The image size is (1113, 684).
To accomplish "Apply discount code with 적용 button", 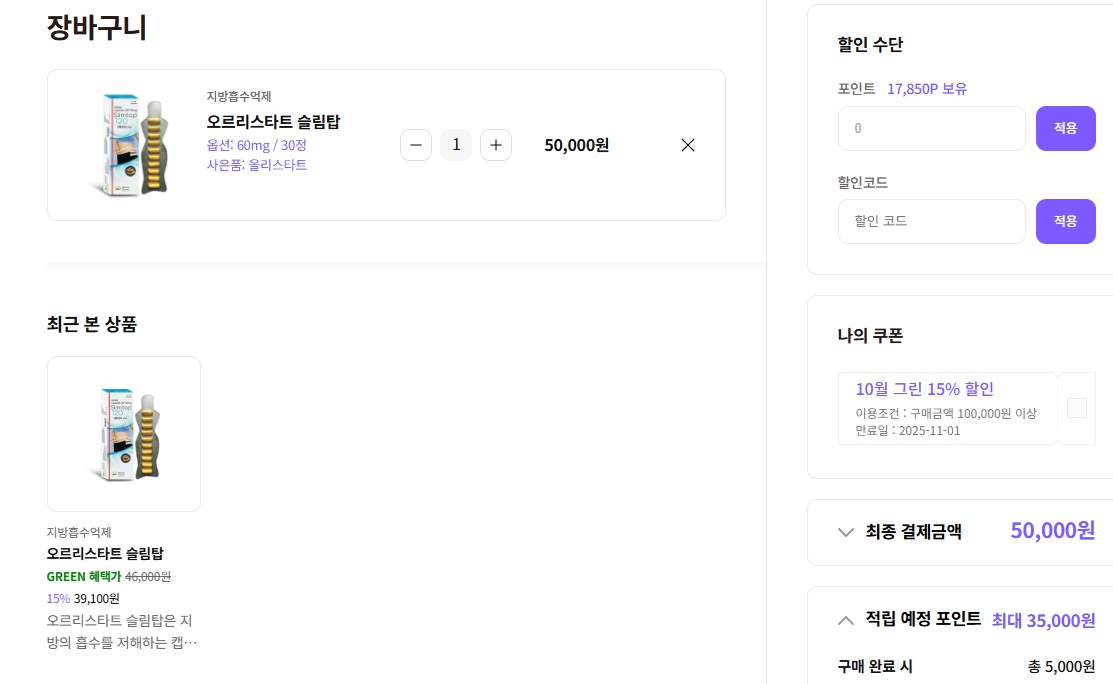I will click(1065, 221).
